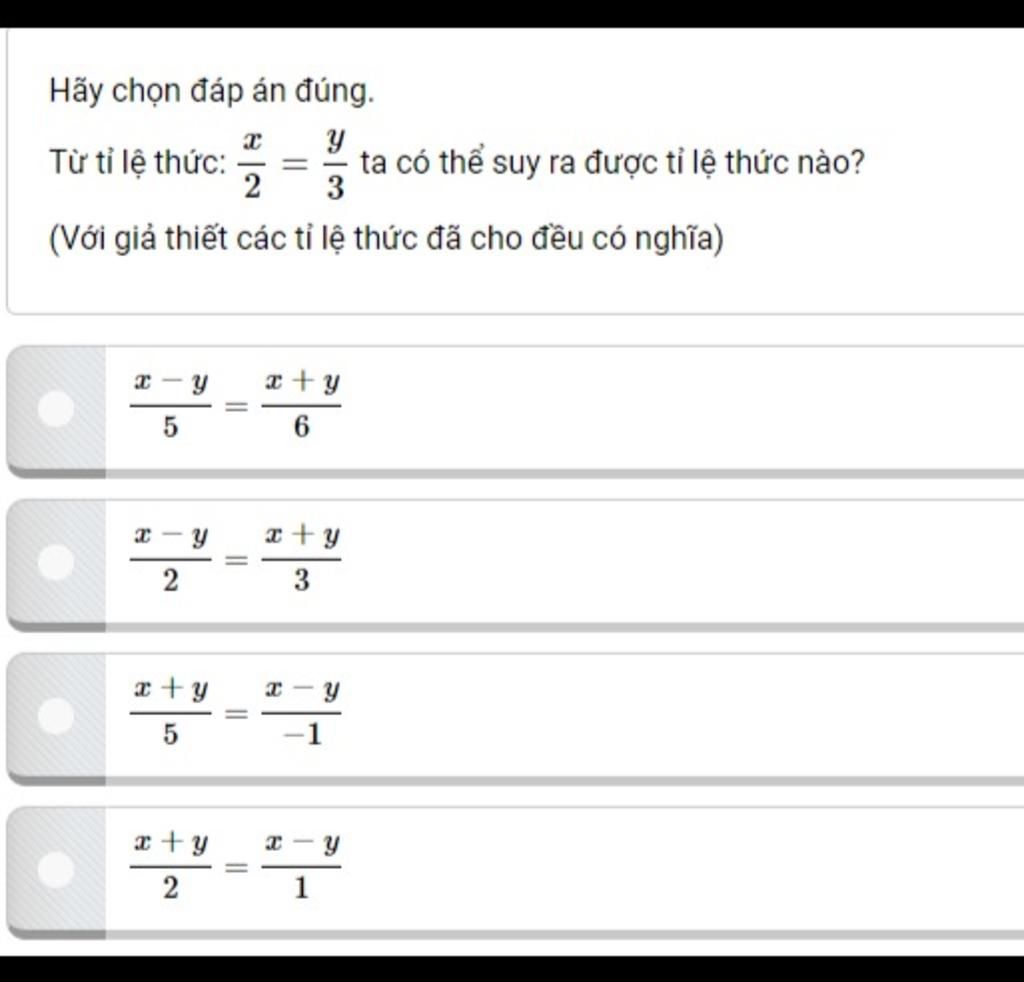Click the (x−y)/5 fraction in the first answer
Screen dimensions: 1024x982
click(170, 406)
